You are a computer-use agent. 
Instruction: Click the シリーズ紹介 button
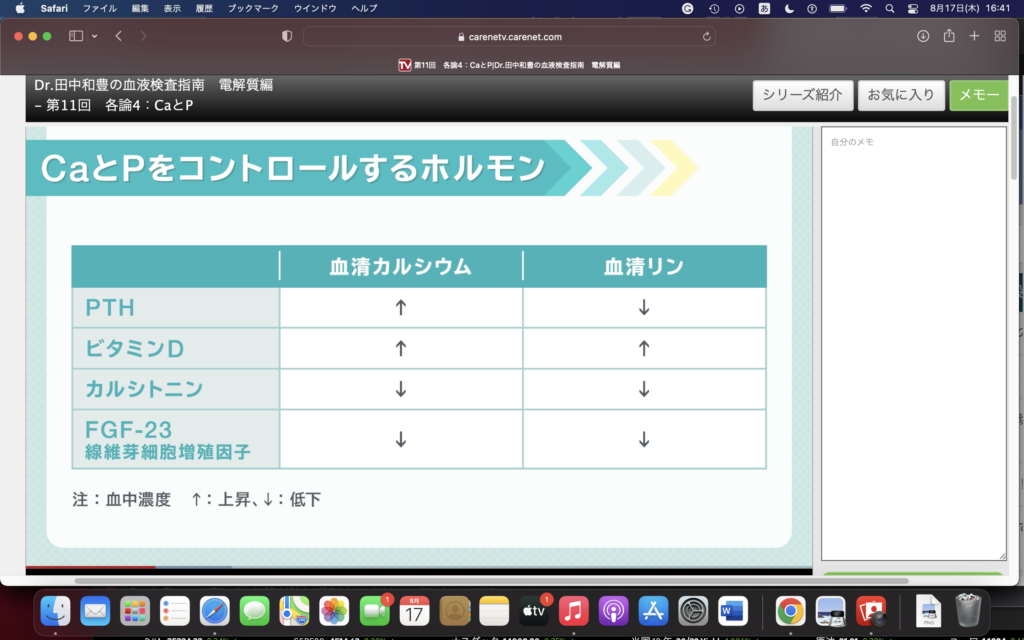(802, 95)
